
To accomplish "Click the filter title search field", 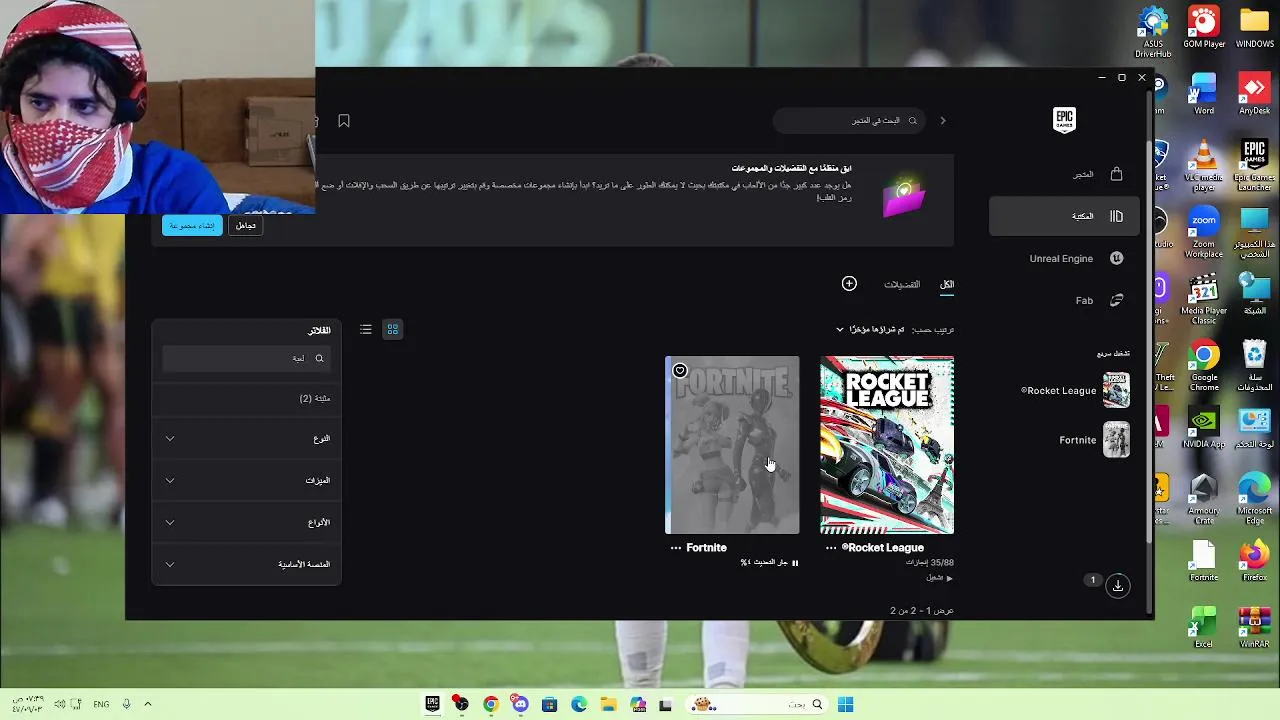I will (x=246, y=358).
